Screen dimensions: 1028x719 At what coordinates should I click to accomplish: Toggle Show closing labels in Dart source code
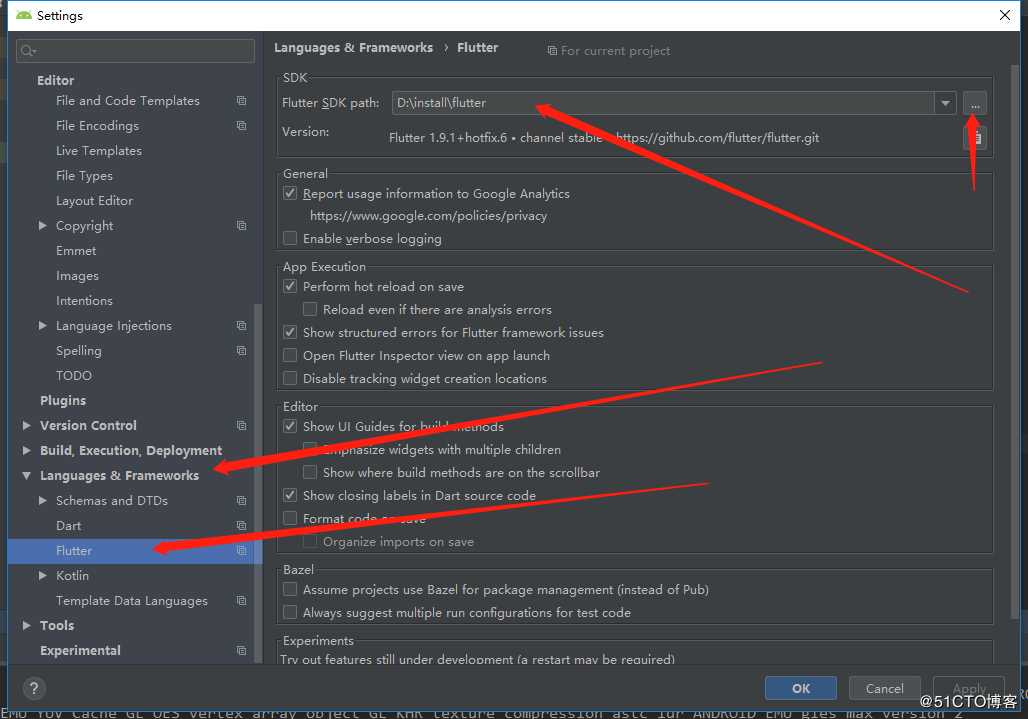point(290,496)
